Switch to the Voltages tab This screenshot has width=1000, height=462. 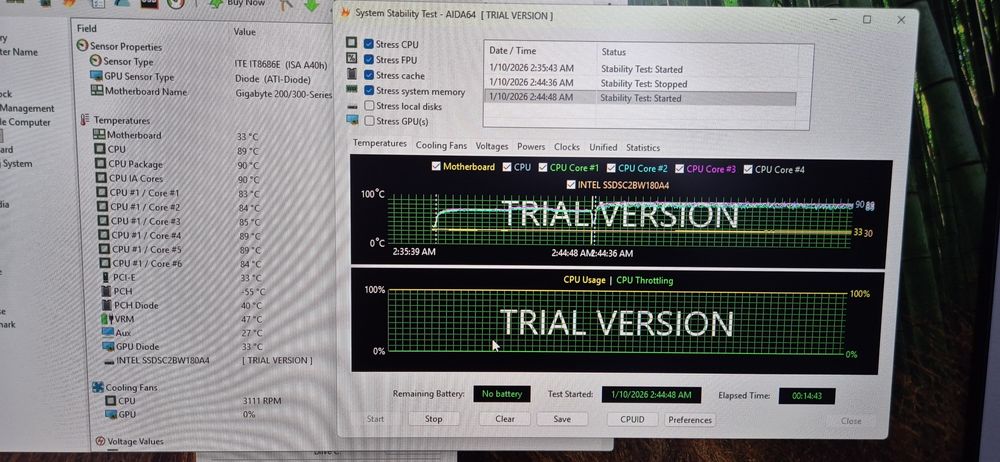point(492,146)
